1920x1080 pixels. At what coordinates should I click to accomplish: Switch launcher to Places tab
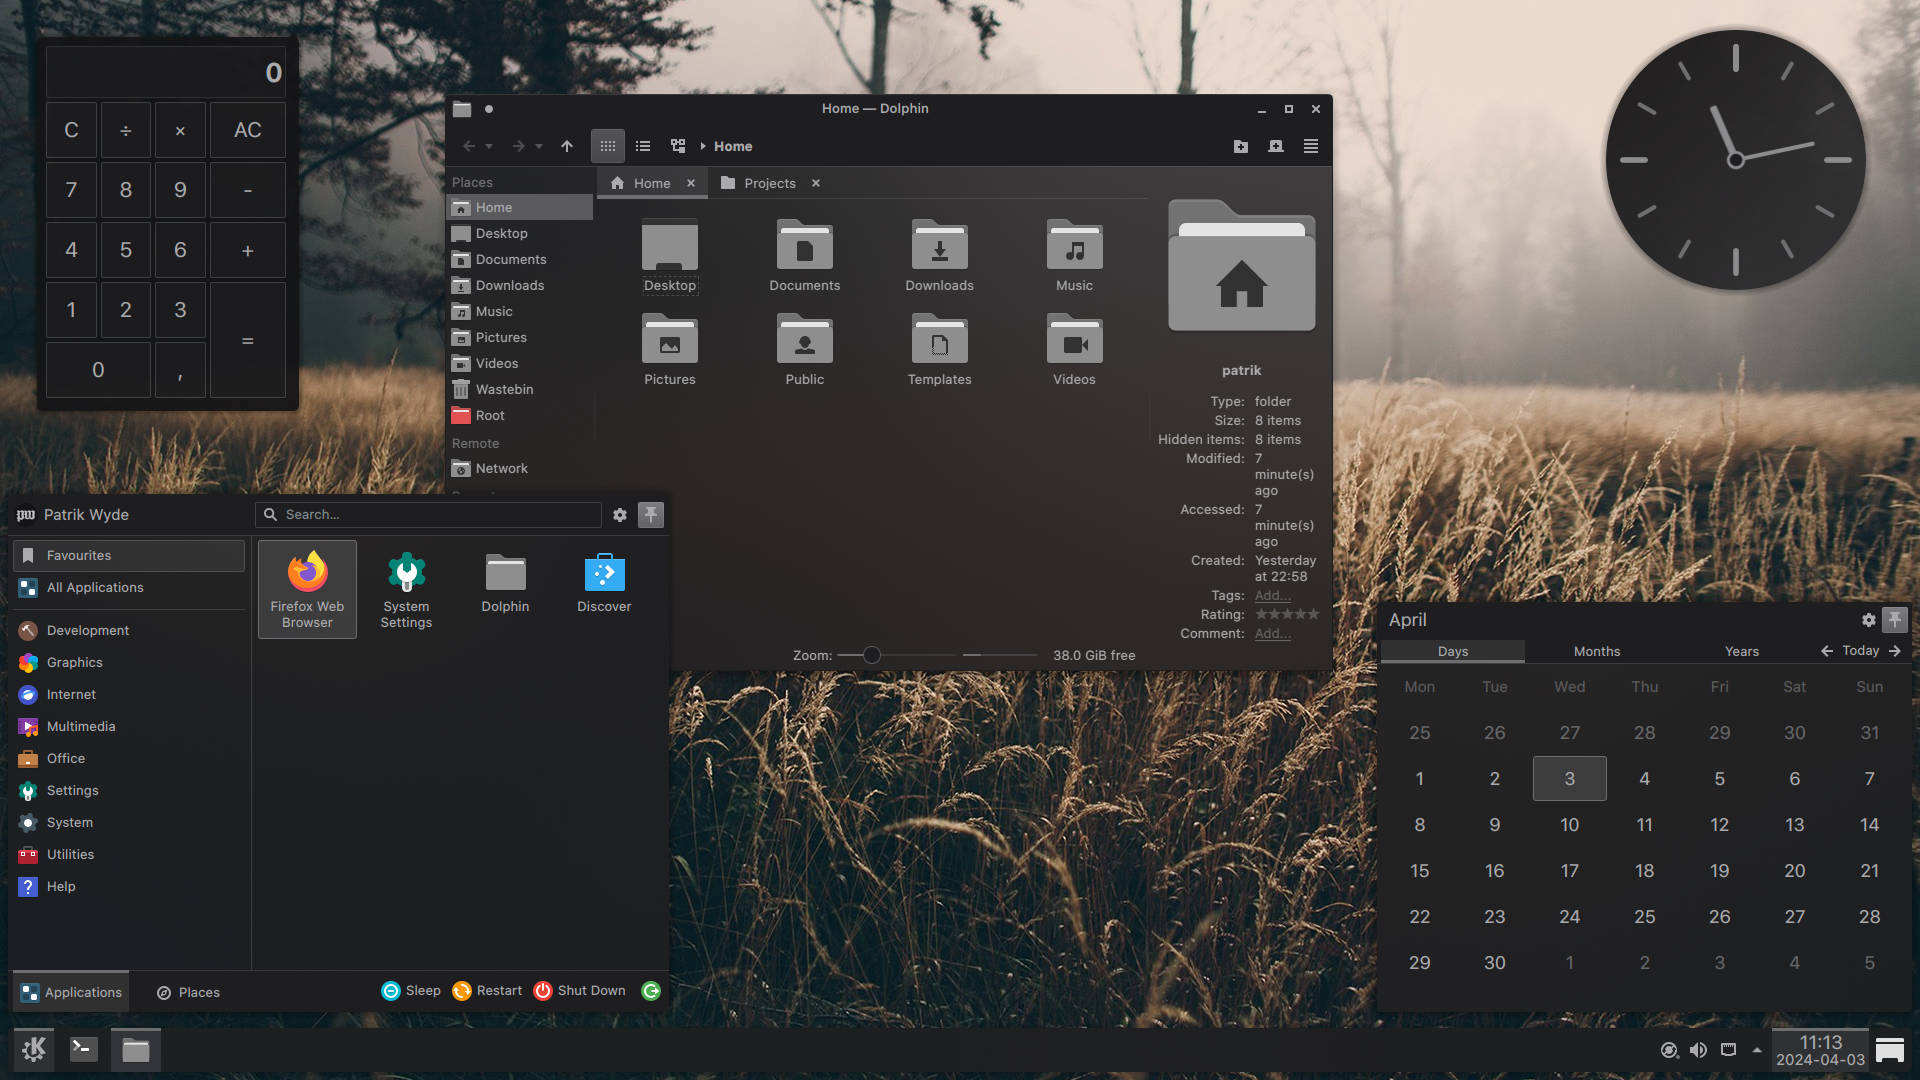188,992
